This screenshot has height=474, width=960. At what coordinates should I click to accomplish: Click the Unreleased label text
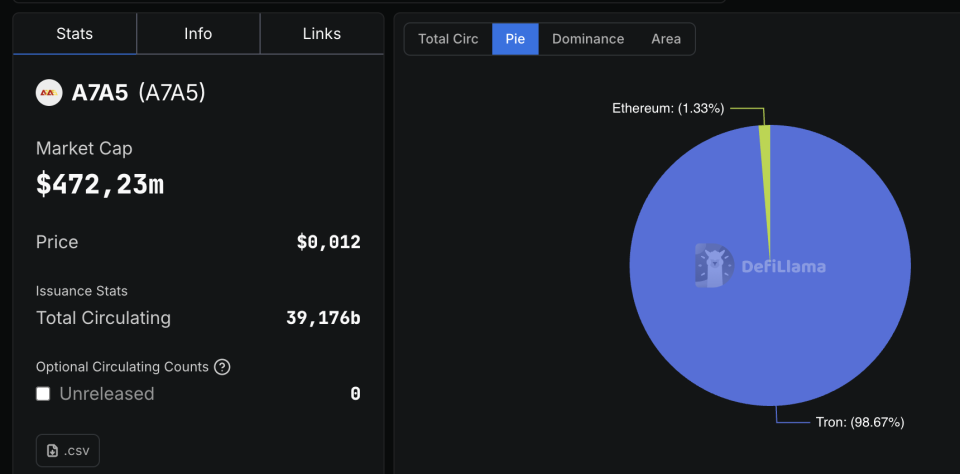(x=107, y=394)
